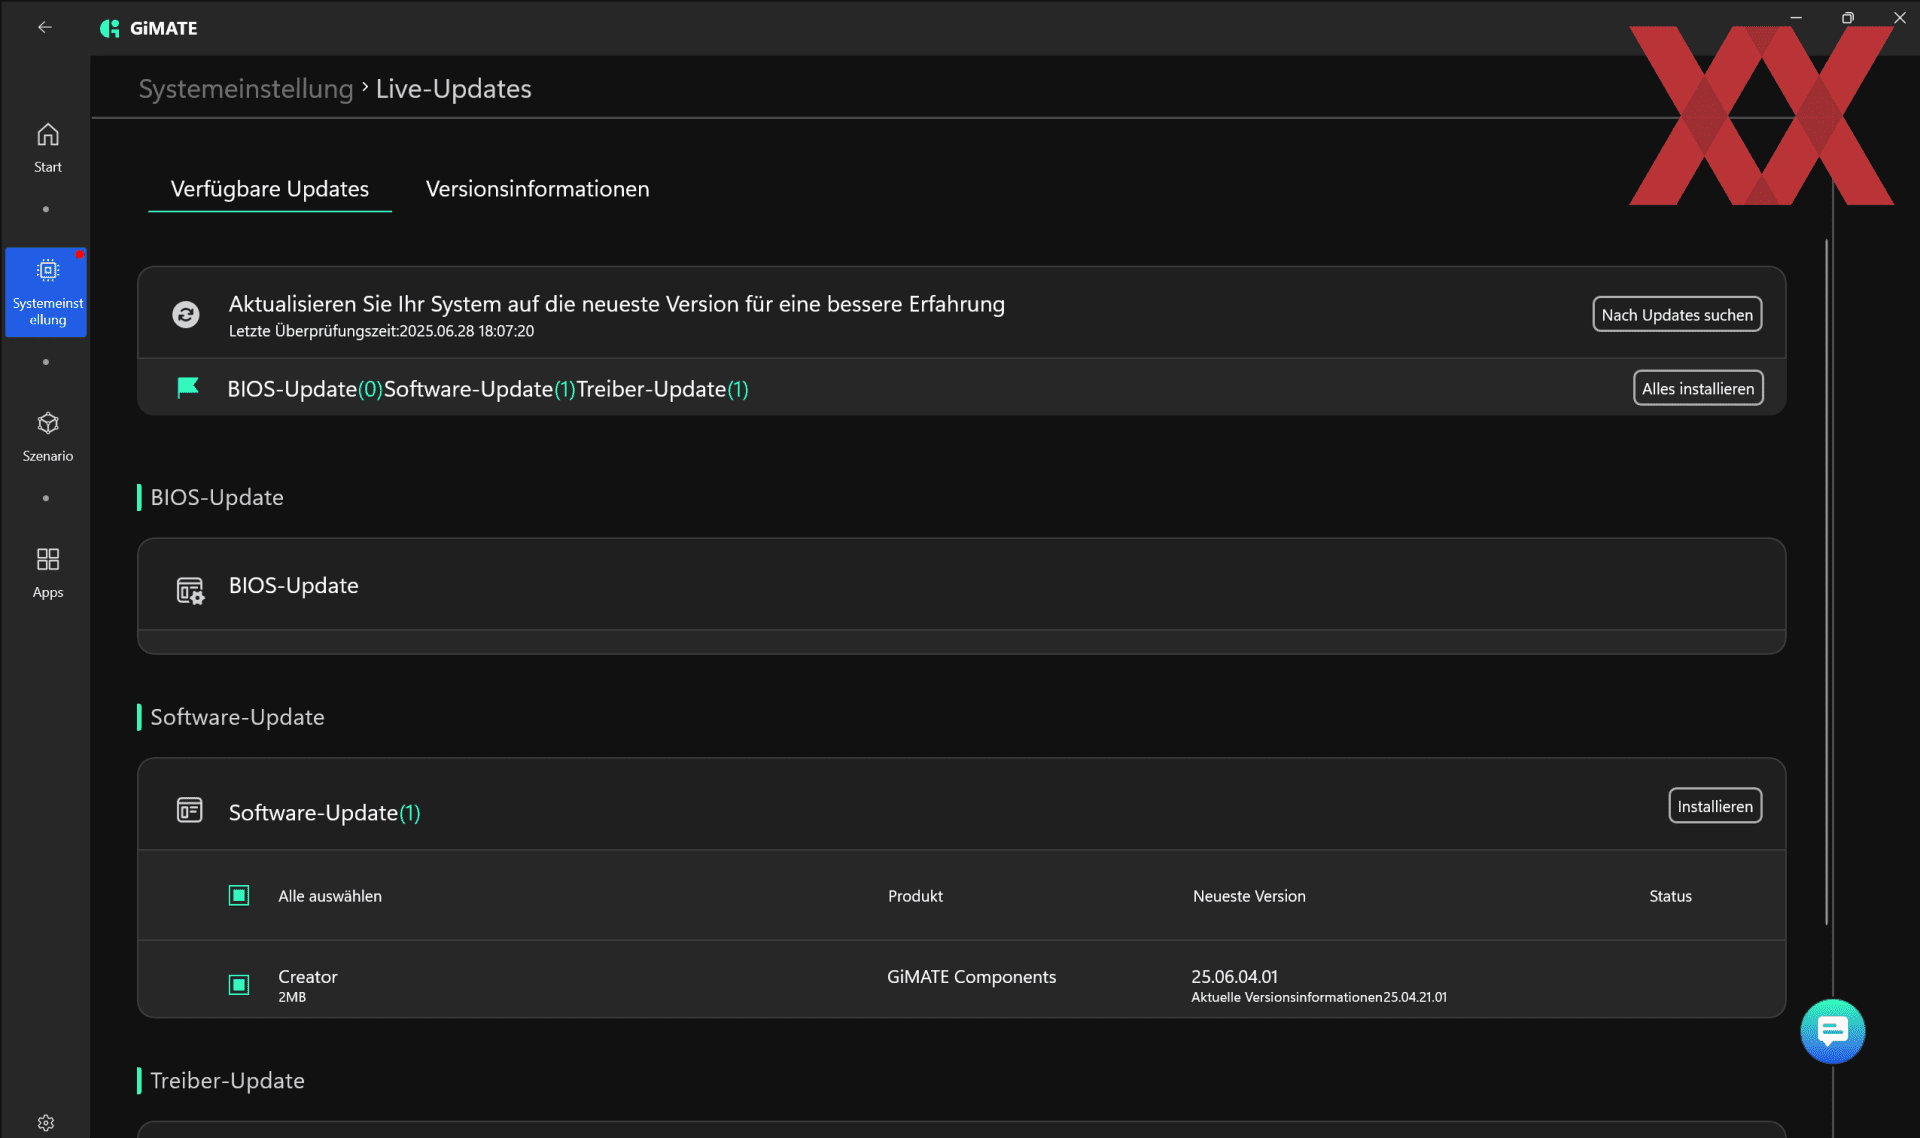Click the Neueste Version column header
The image size is (1920, 1138).
point(1249,896)
